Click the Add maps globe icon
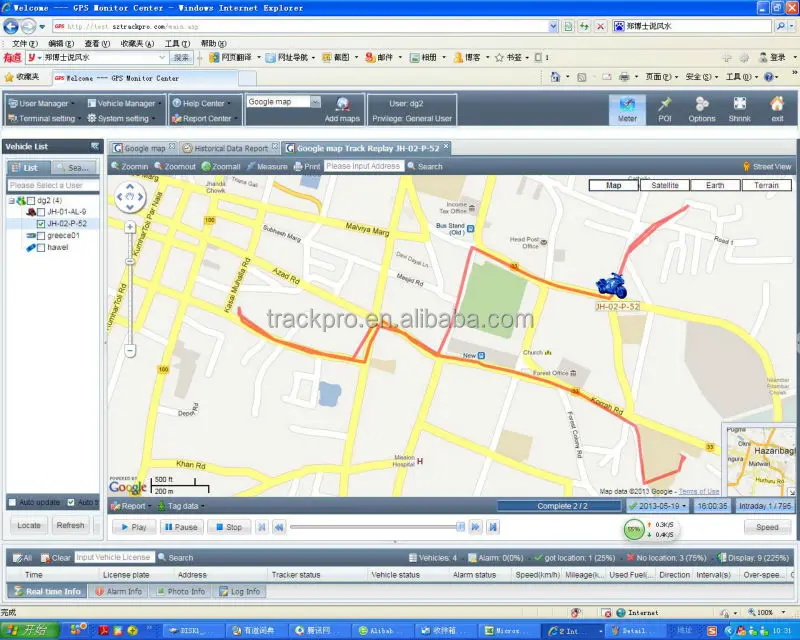 coord(342,104)
